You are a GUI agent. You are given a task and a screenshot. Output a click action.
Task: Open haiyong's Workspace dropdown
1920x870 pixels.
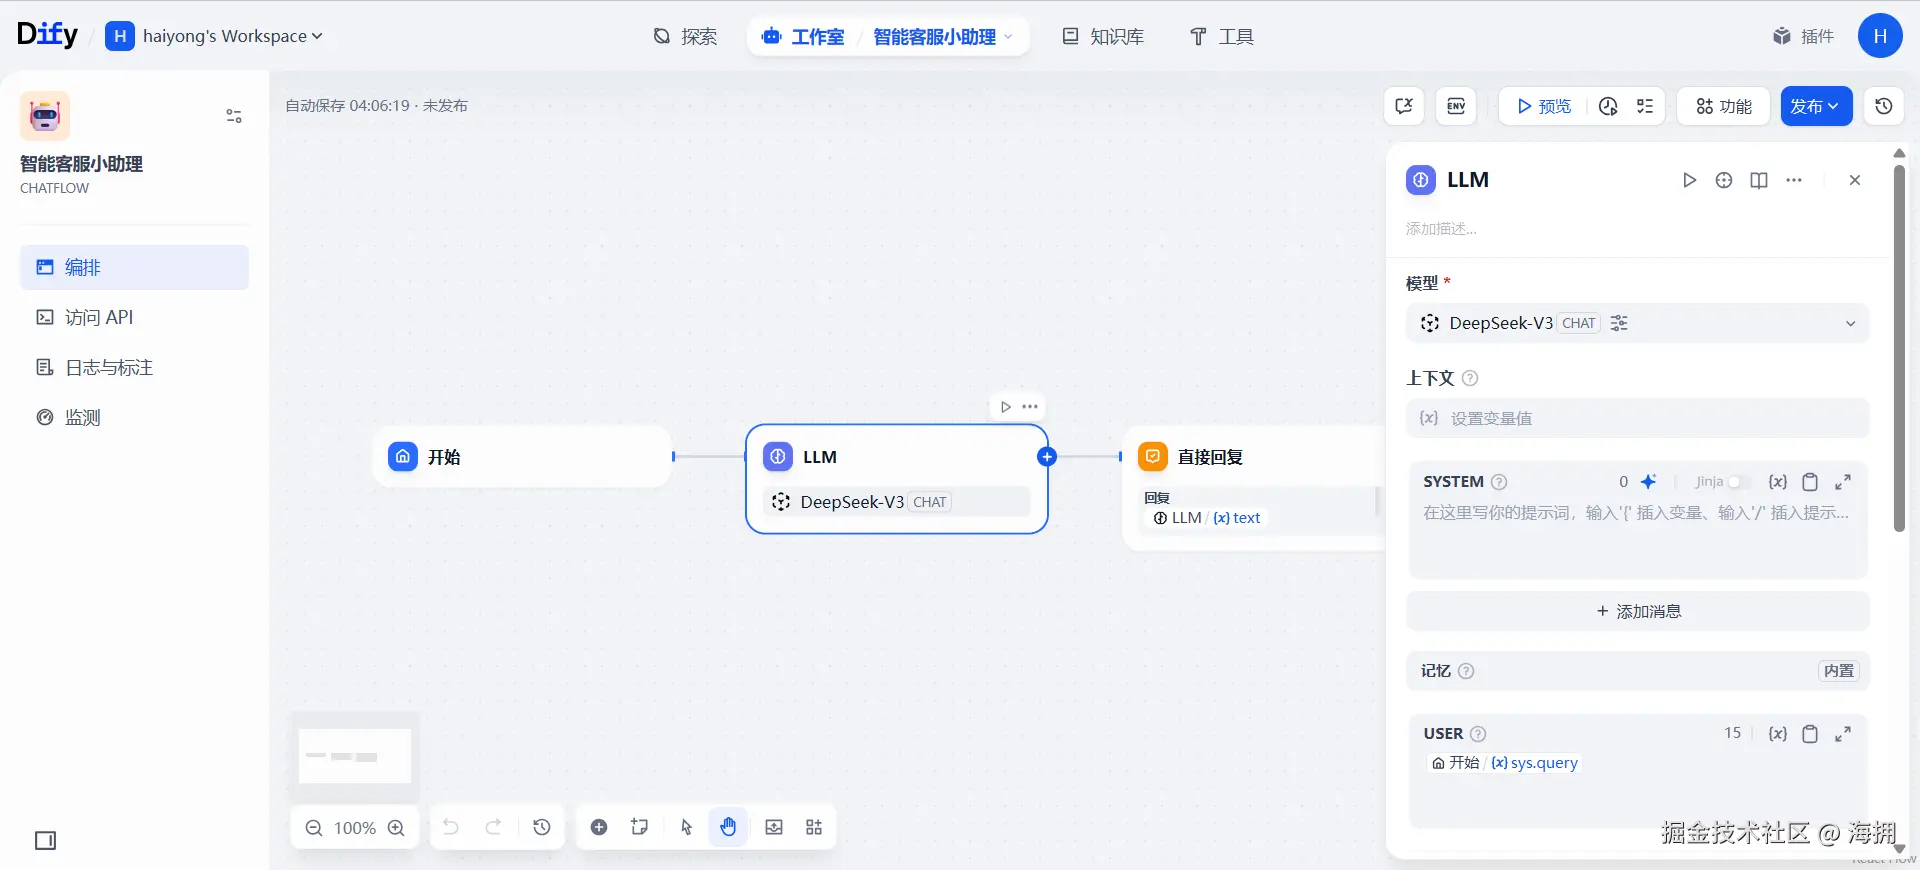(x=214, y=36)
